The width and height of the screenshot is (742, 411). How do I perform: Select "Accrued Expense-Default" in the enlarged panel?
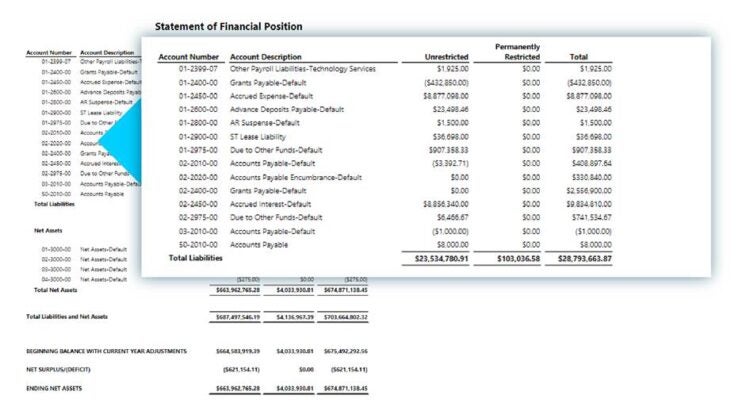click(271, 96)
